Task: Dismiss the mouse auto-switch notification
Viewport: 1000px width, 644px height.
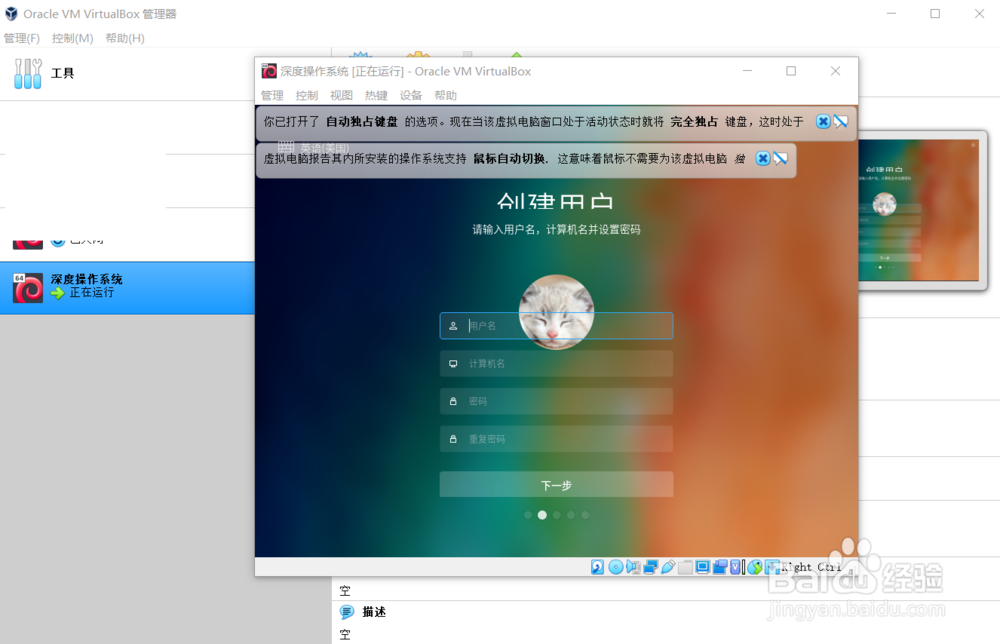Action: pyautogui.click(x=763, y=158)
